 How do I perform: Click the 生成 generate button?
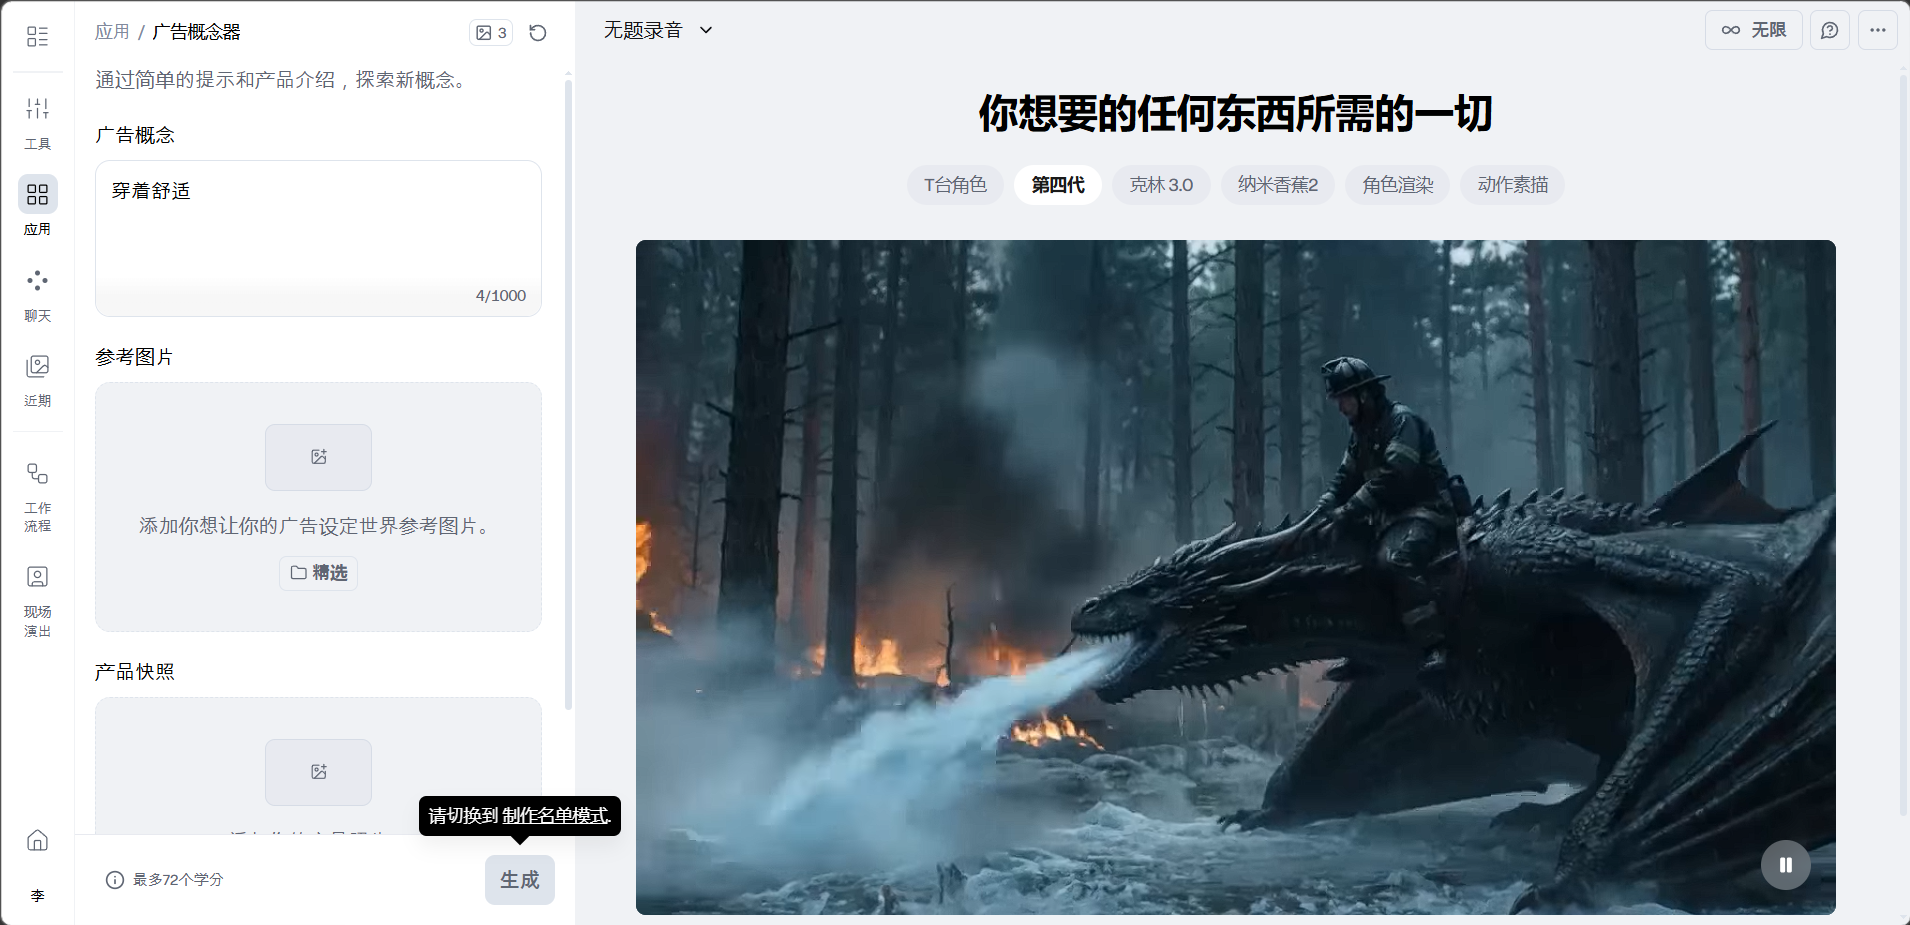coord(519,880)
